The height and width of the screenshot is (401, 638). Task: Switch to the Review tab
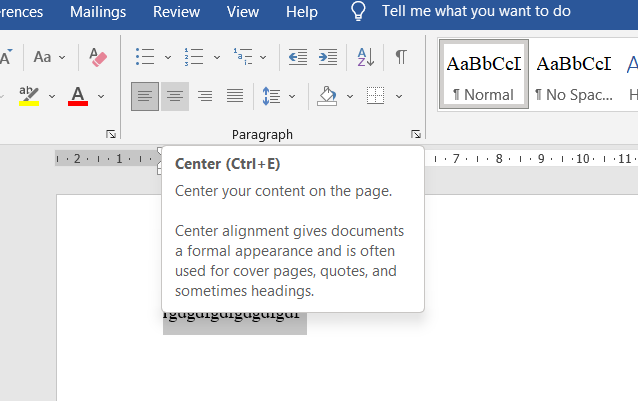pyautogui.click(x=176, y=12)
